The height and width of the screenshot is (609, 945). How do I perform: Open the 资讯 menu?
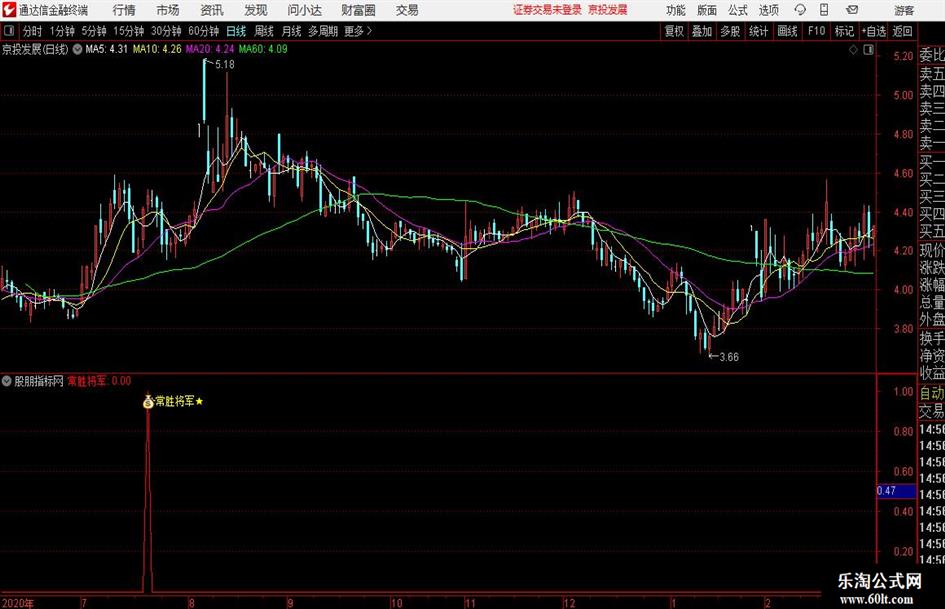tap(212, 10)
